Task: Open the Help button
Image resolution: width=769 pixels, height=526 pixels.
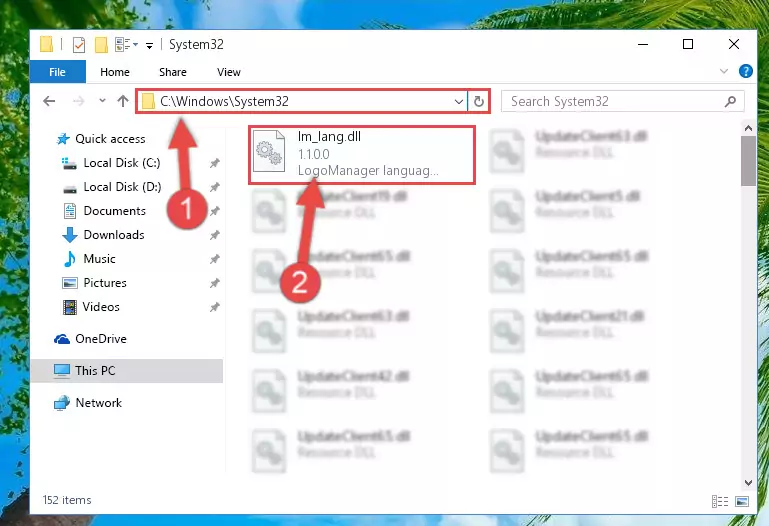Action: pyautogui.click(x=745, y=72)
